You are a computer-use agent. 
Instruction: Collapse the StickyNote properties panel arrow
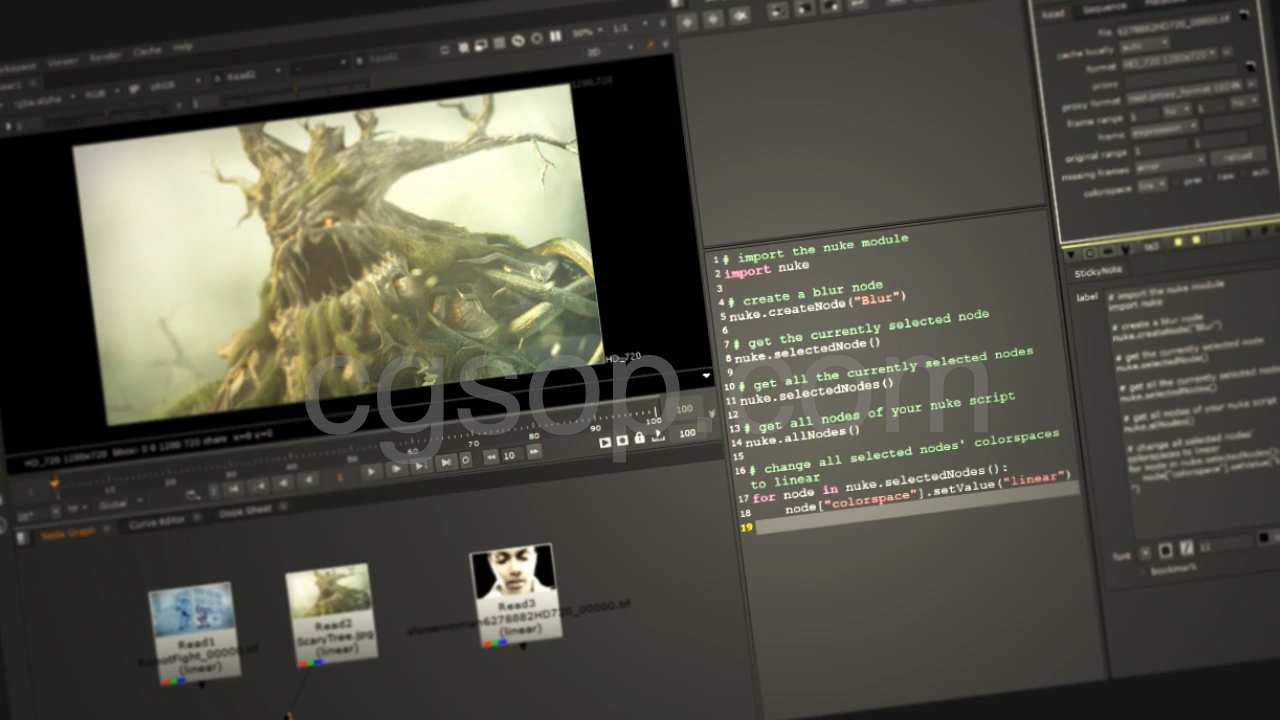(x=1070, y=255)
